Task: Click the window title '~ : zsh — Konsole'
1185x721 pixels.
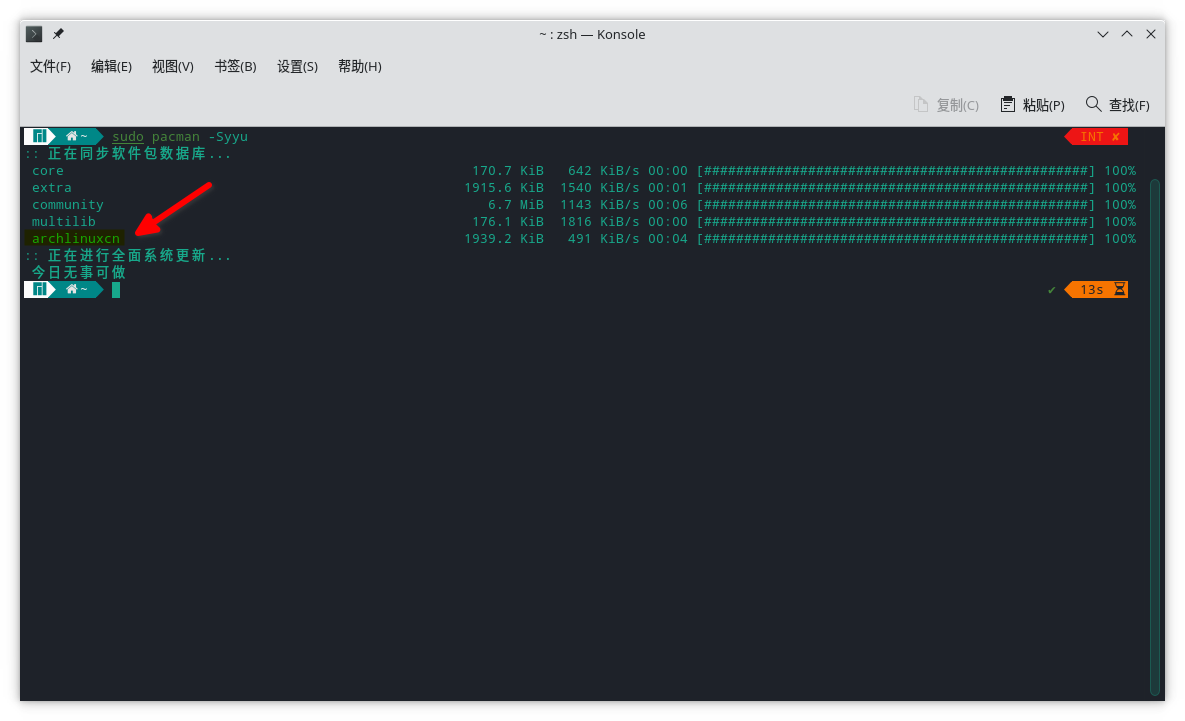Action: tap(592, 34)
